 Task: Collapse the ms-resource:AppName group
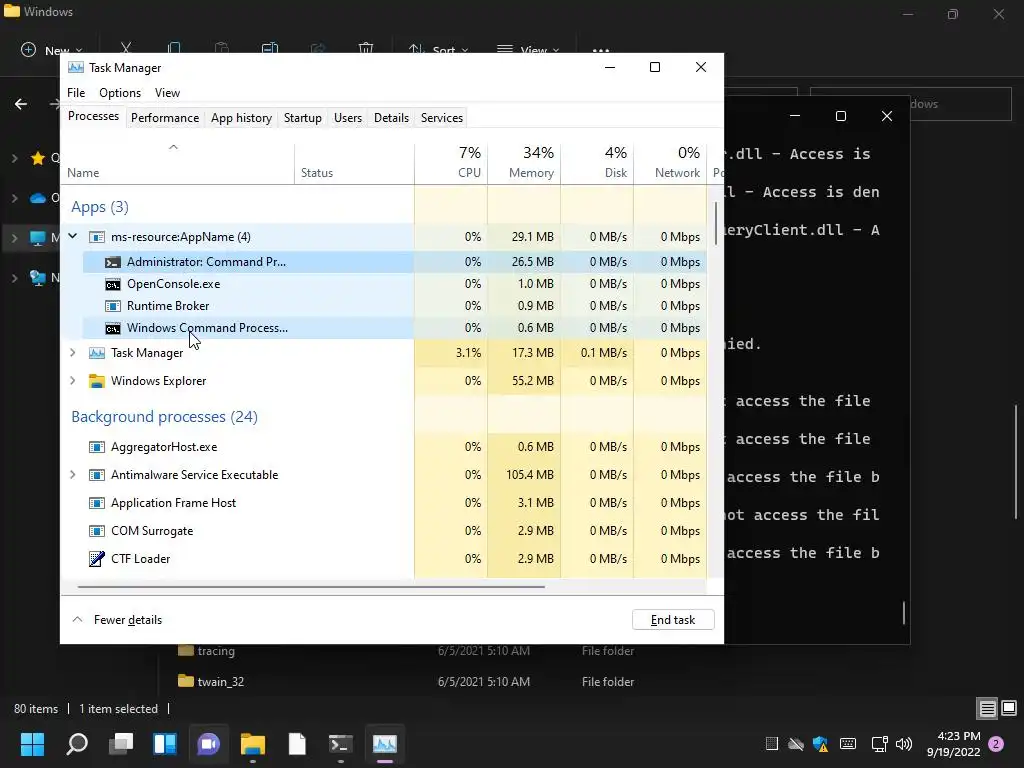73,236
